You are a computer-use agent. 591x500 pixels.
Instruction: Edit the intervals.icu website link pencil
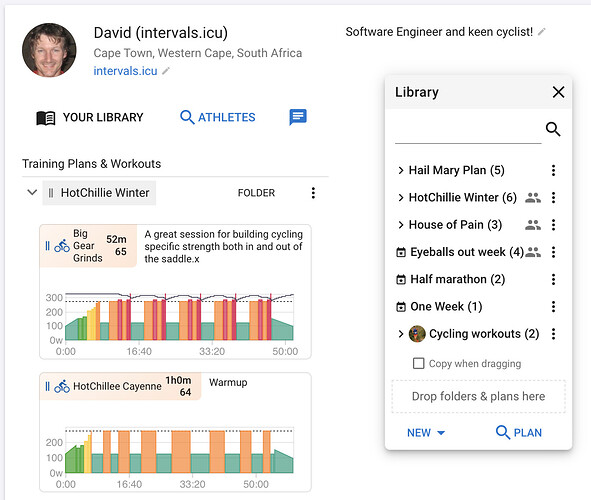pos(166,71)
